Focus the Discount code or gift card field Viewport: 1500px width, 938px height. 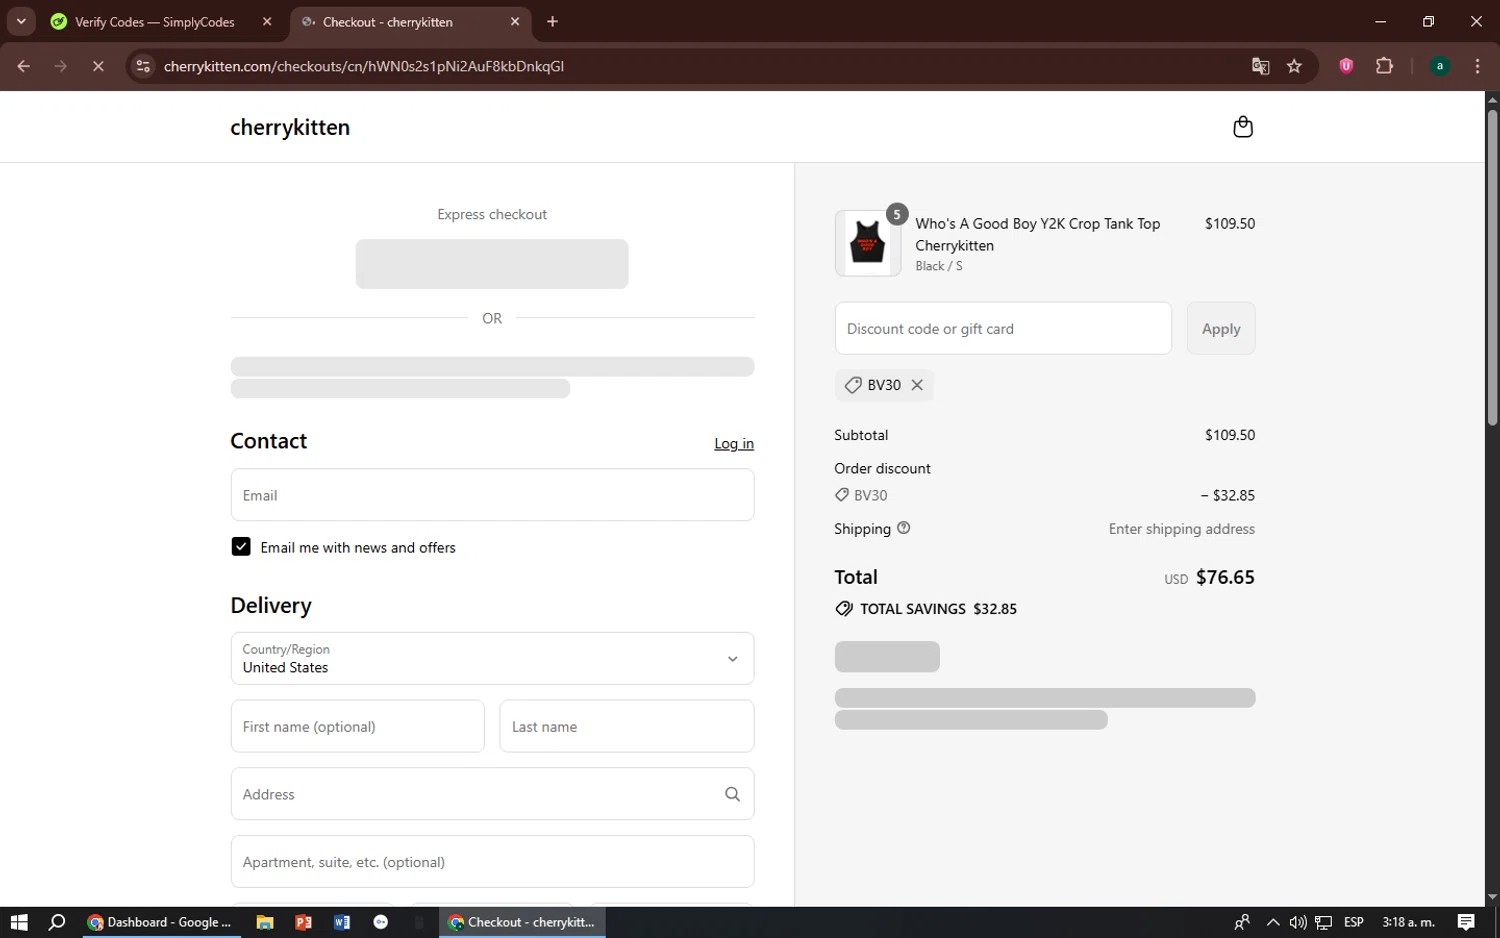(1003, 328)
